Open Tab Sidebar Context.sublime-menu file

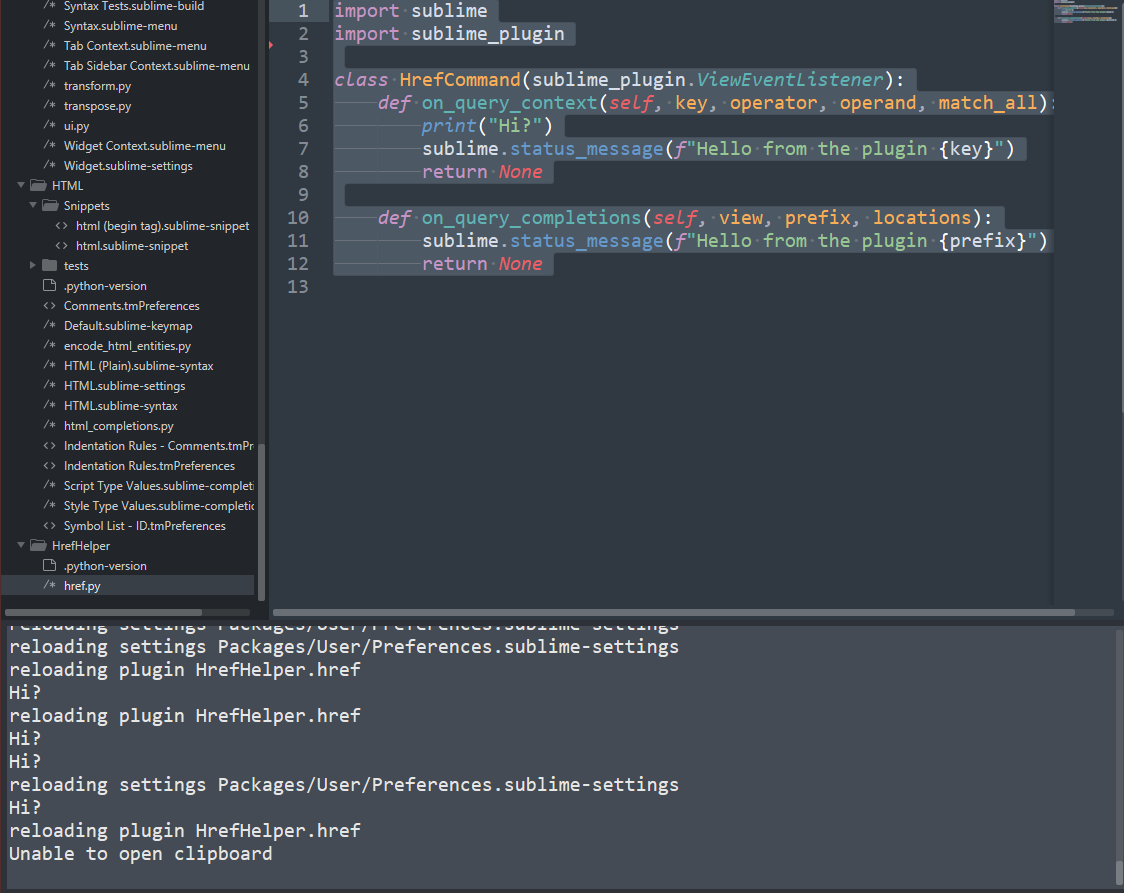click(x=156, y=66)
